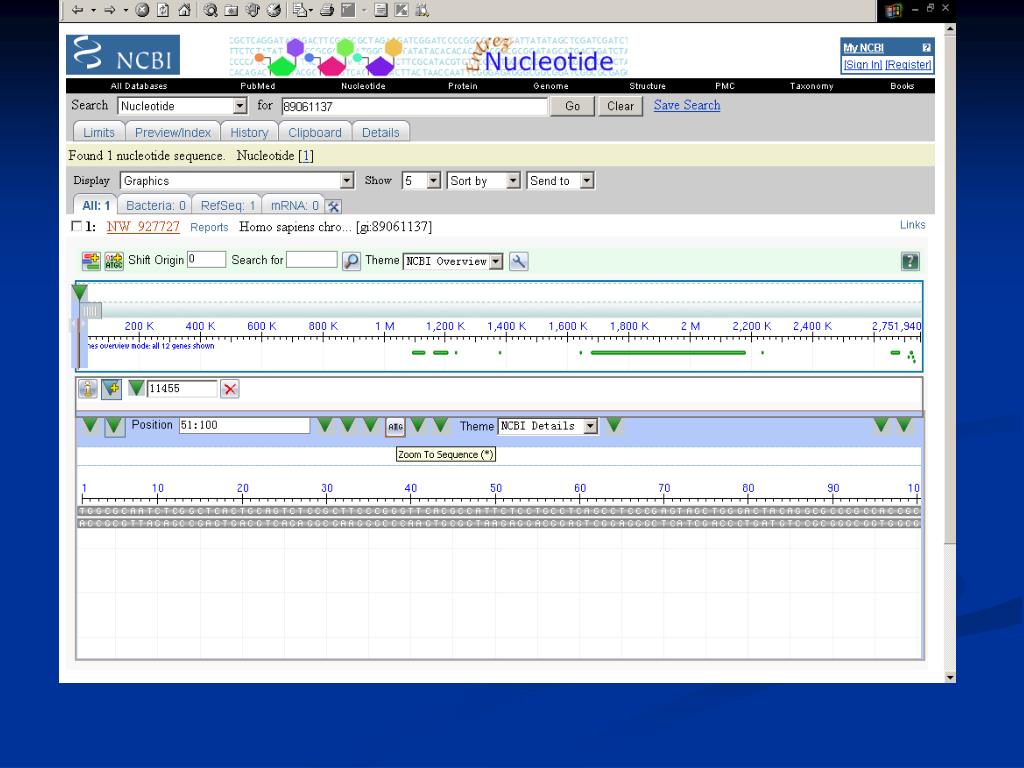
Task: Open the browser History clock icon
Action: point(274,10)
